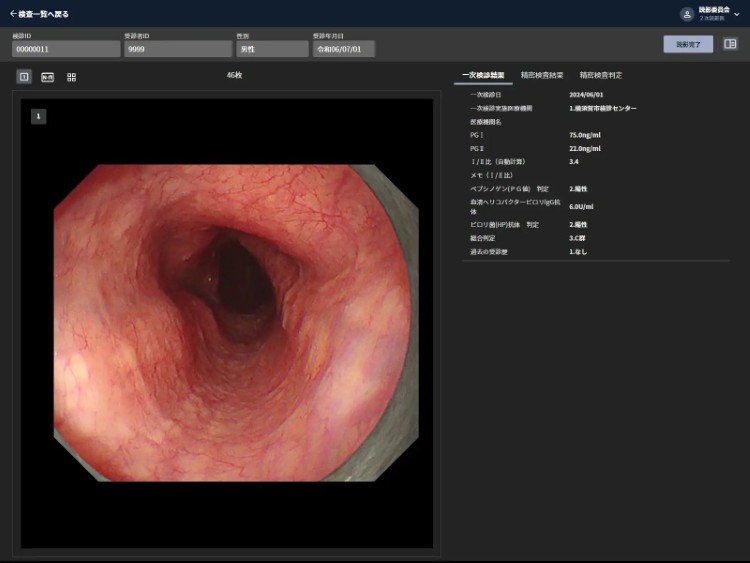Click the 検診ID field showing 00000011
750x563 pixels.
tap(66, 49)
